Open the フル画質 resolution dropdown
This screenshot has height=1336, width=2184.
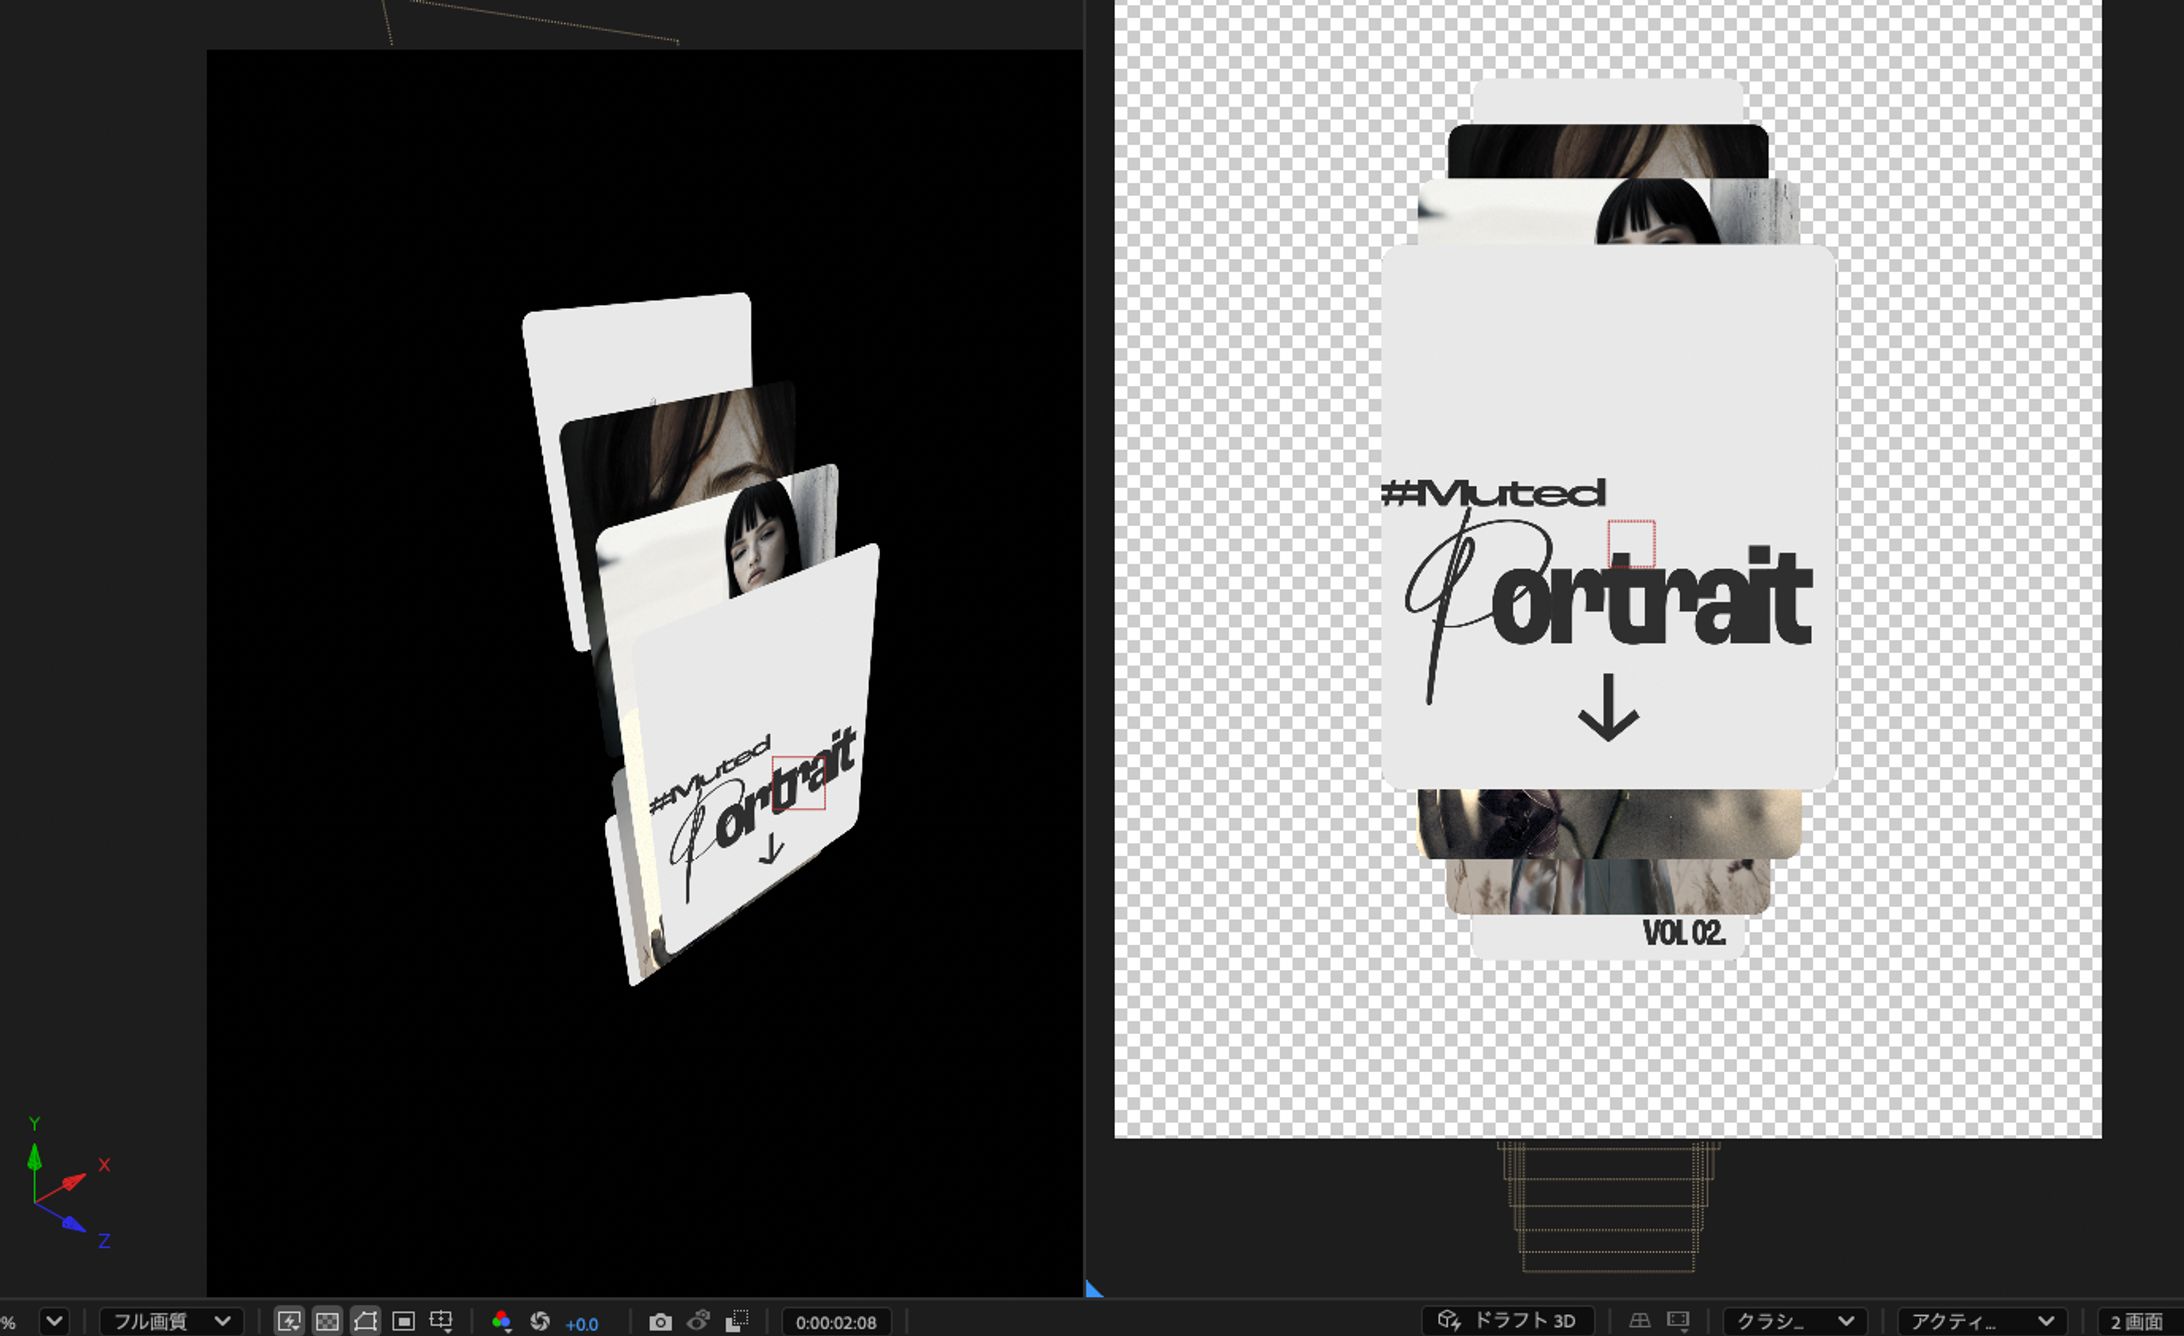(x=172, y=1321)
